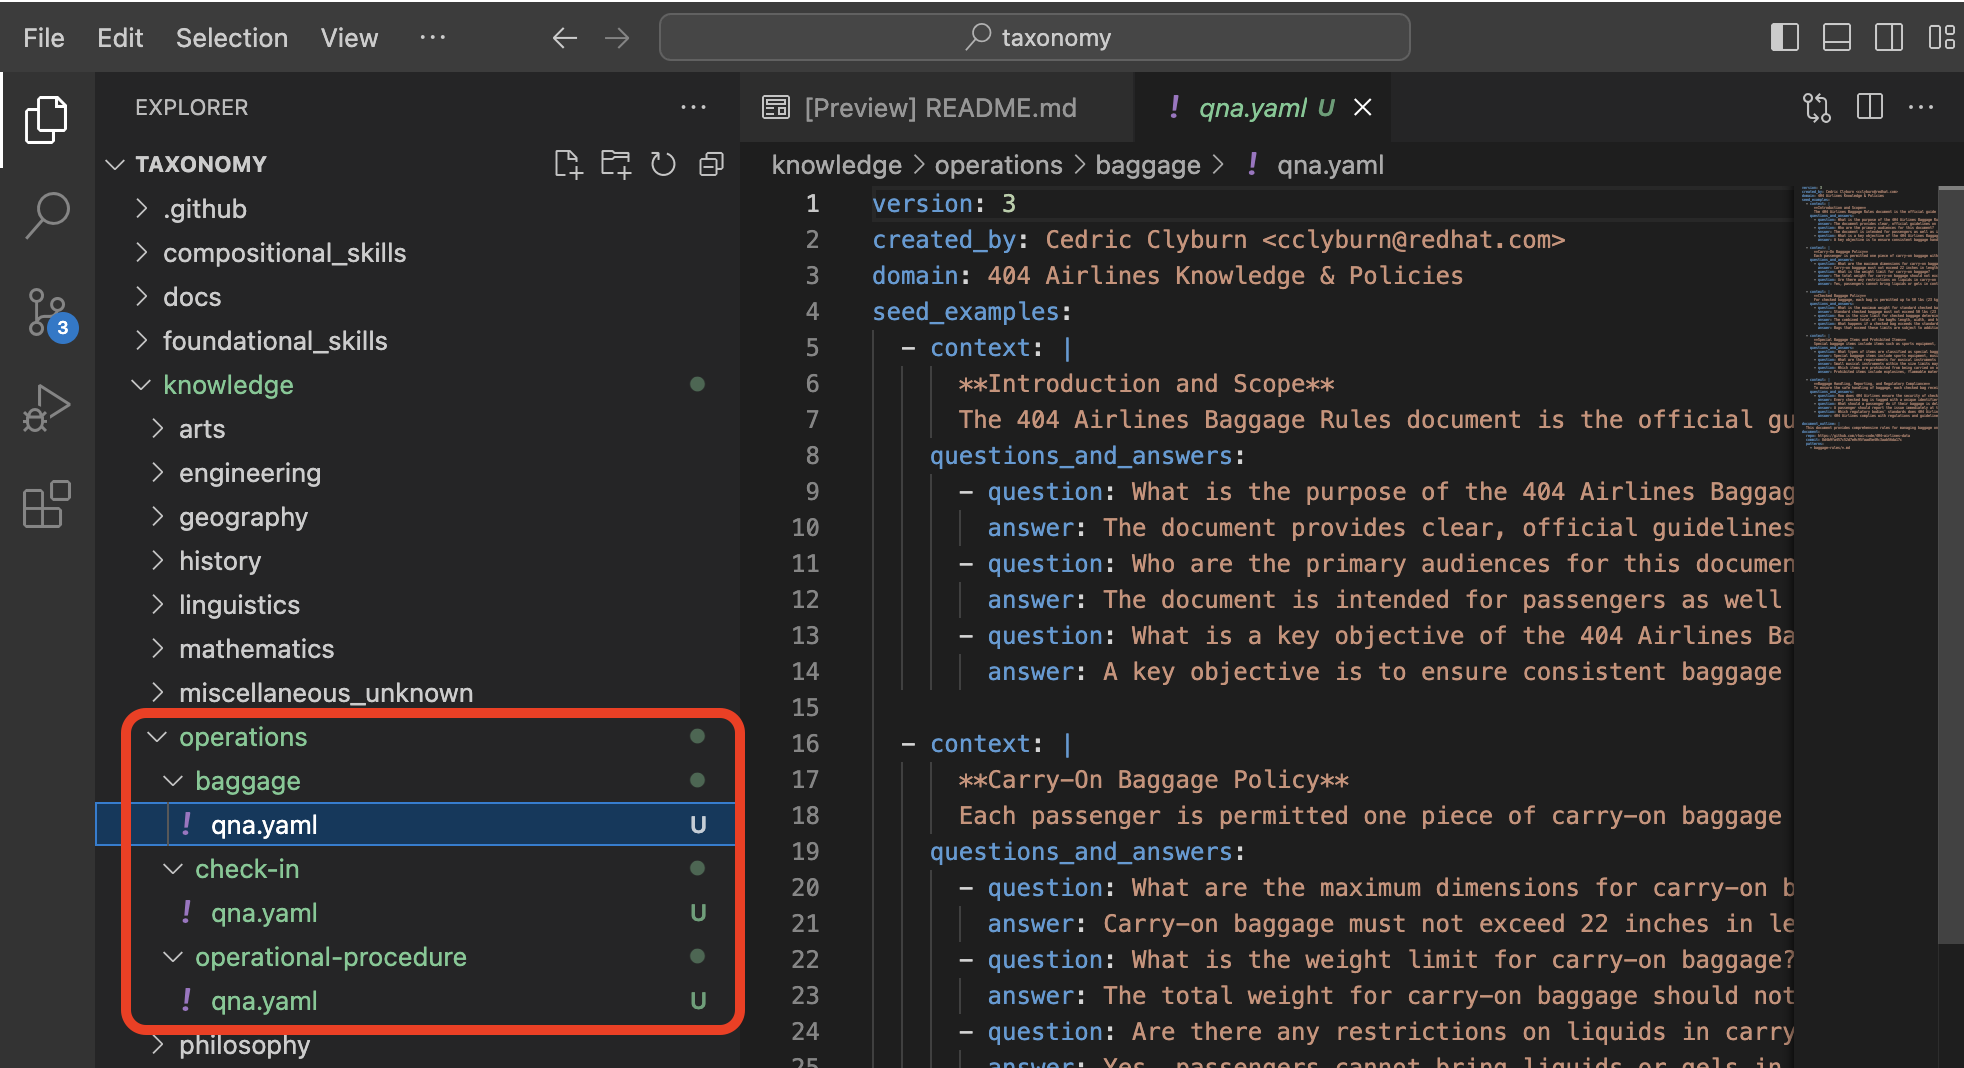
Task: Expand the foundational_skills folder
Action: coord(142,341)
